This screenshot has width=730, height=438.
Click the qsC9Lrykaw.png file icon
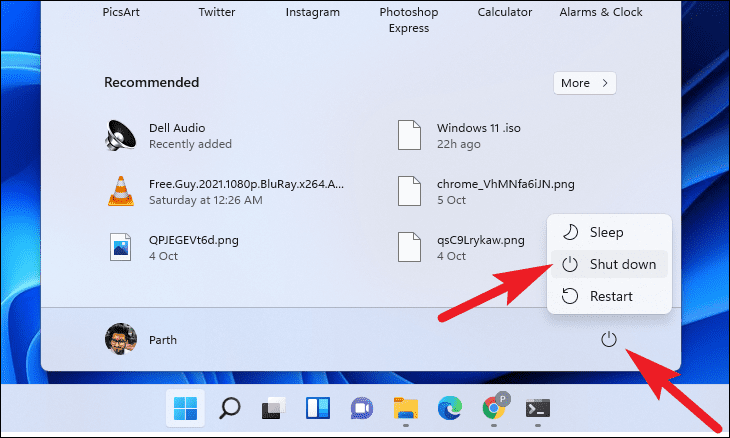pyautogui.click(x=409, y=247)
